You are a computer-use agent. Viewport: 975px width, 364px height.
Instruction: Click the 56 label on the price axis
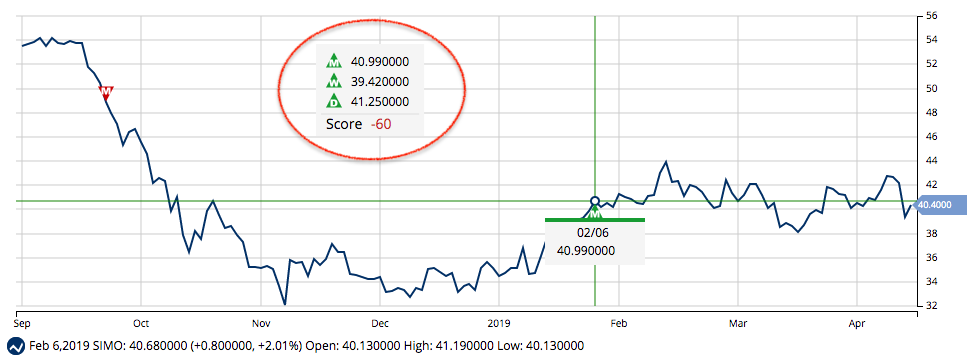(930, 16)
